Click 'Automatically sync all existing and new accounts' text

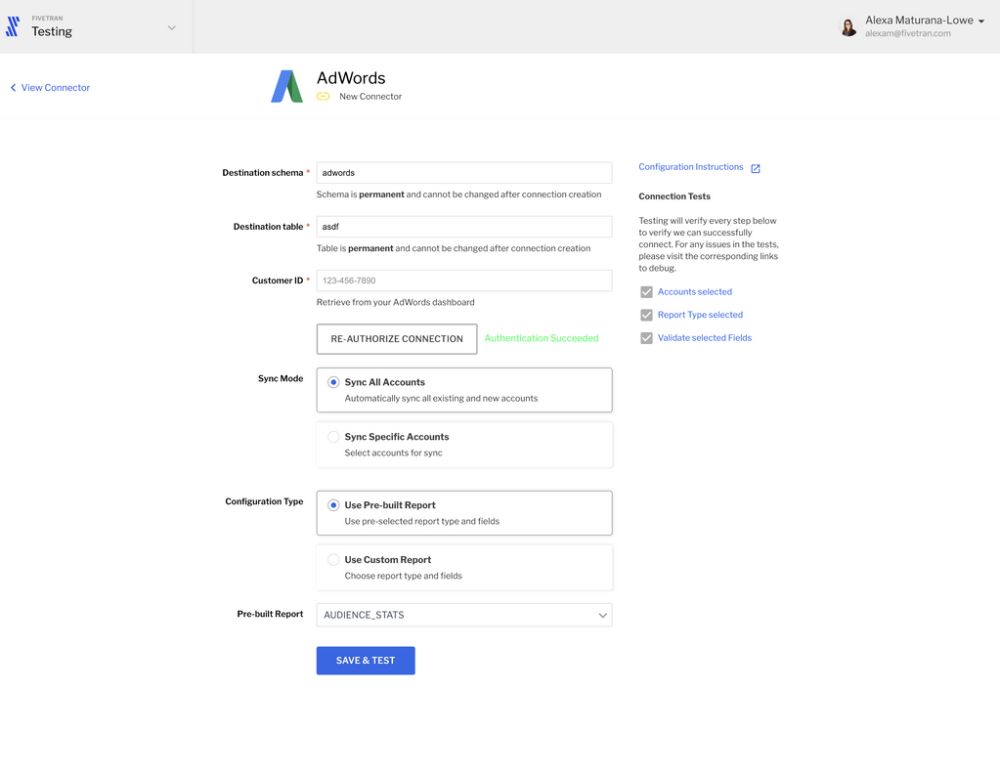[441, 398]
